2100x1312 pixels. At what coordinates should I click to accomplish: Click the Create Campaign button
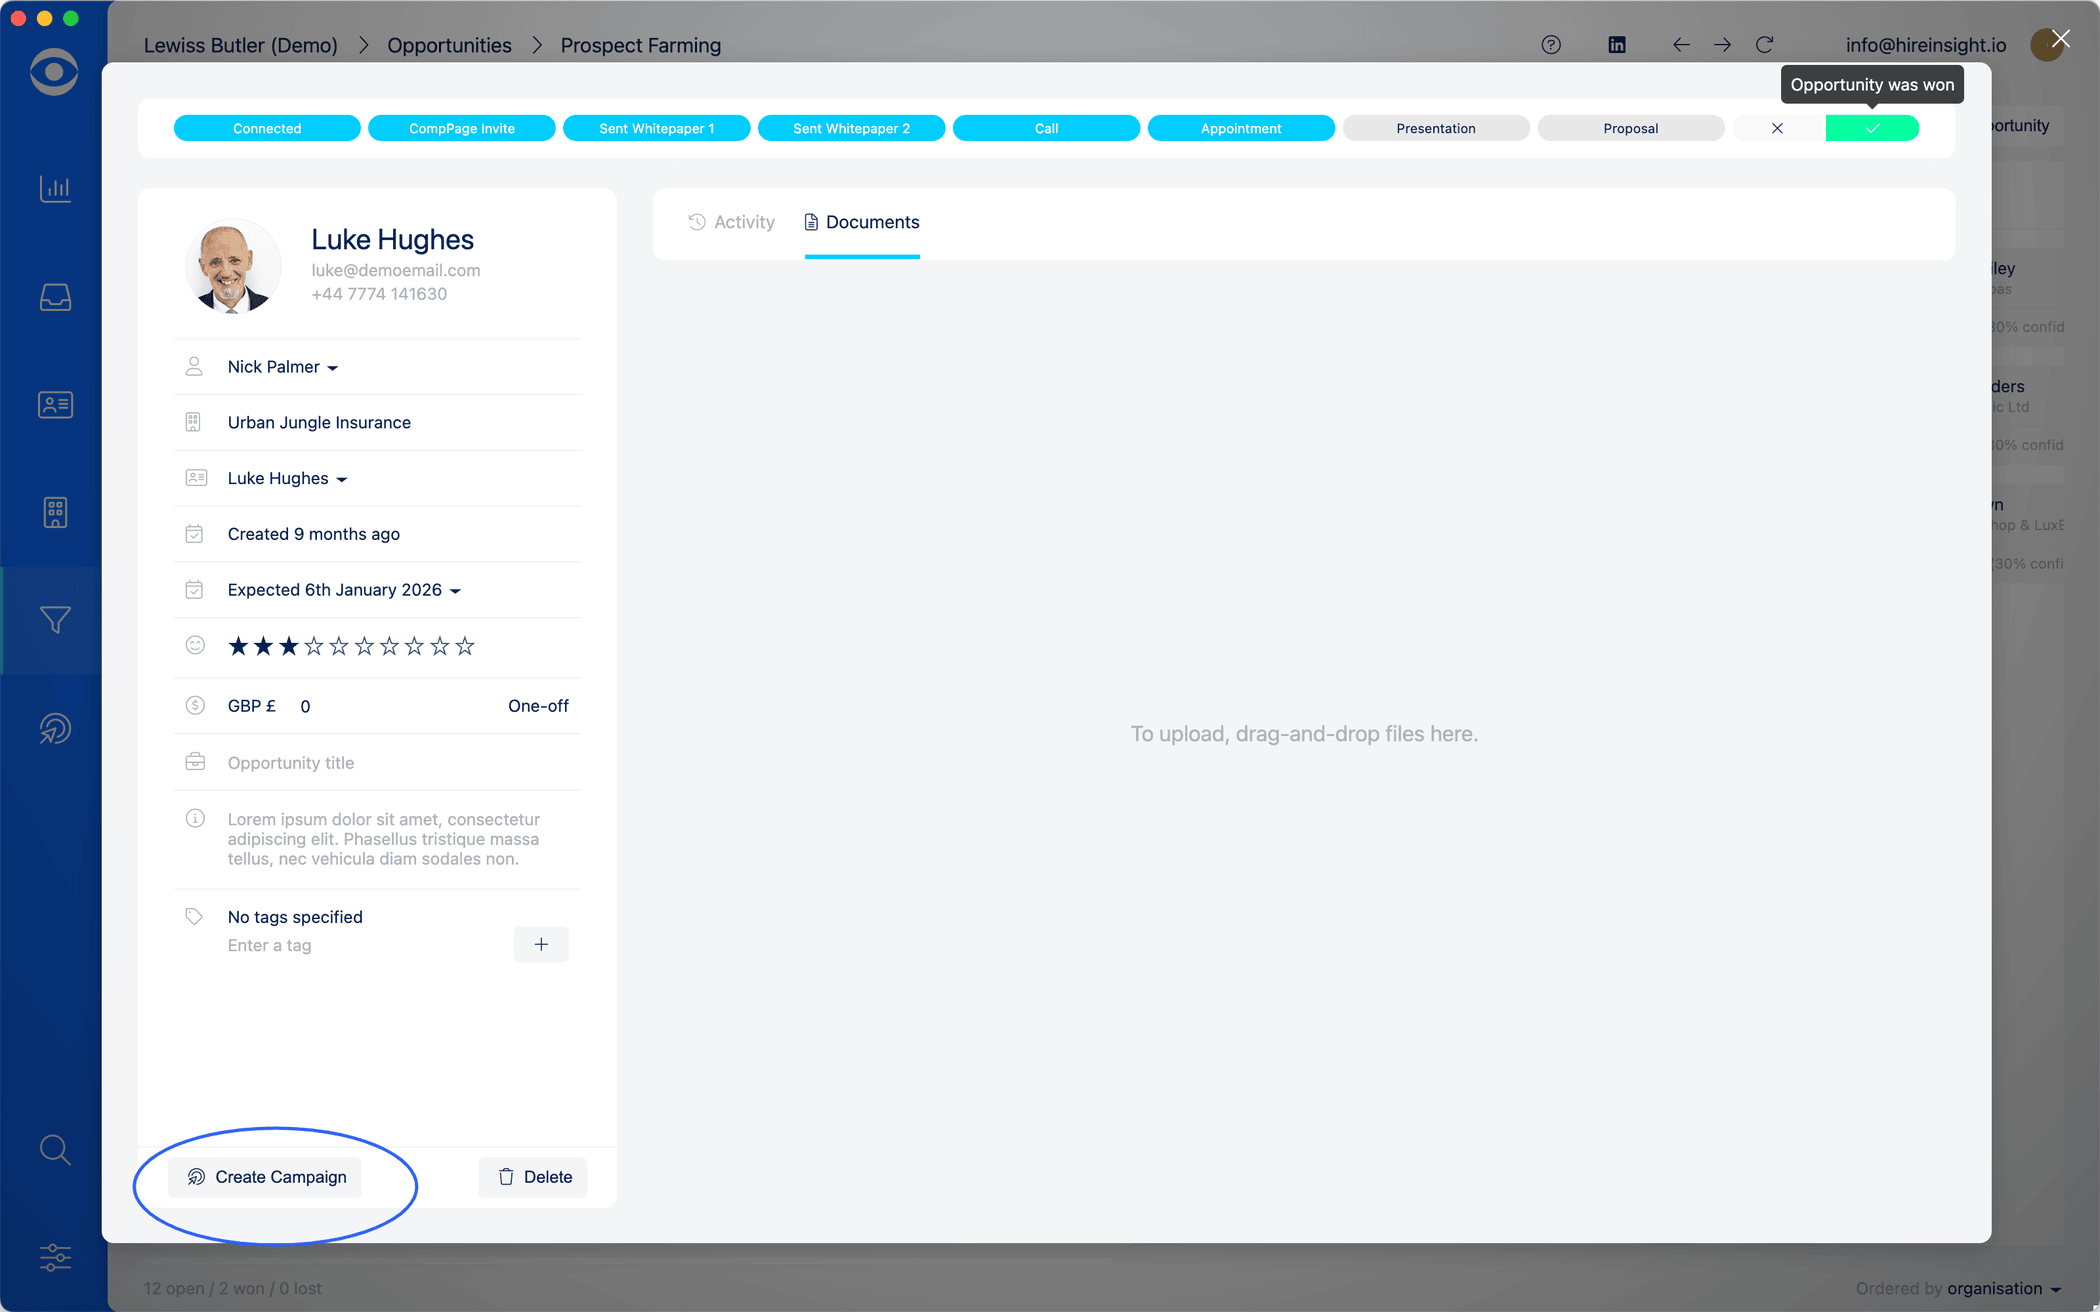click(266, 1177)
